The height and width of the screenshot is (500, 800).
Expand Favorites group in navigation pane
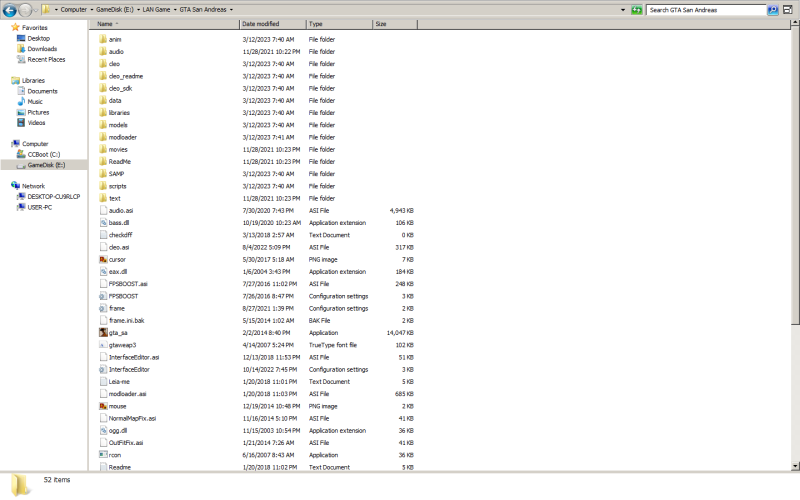click(x=35, y=28)
